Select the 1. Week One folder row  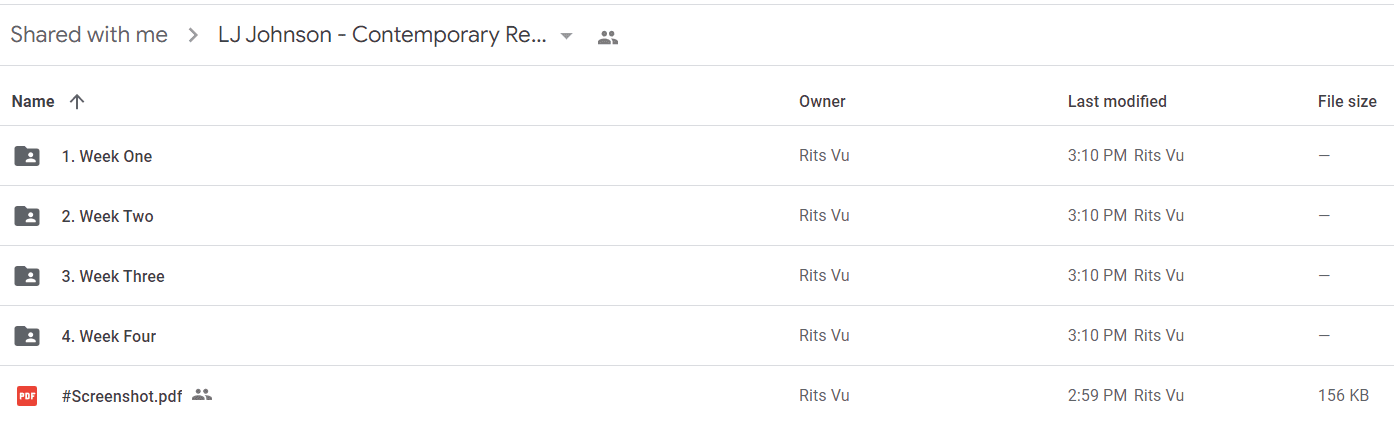697,156
